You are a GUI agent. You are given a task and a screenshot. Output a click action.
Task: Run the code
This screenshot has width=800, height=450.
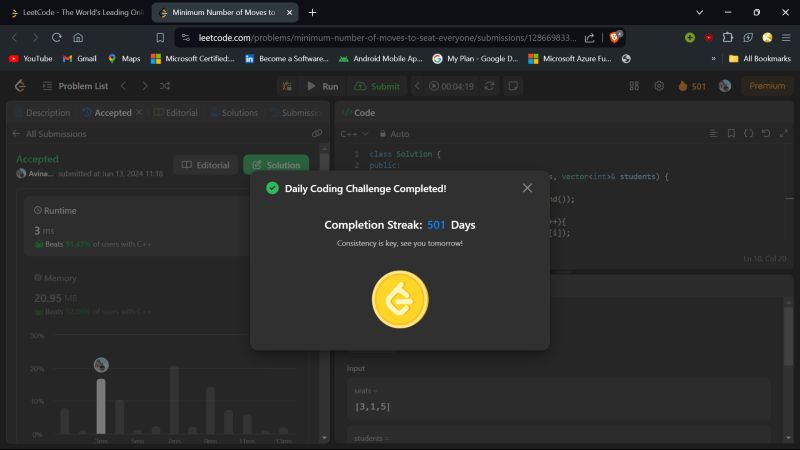[322, 86]
